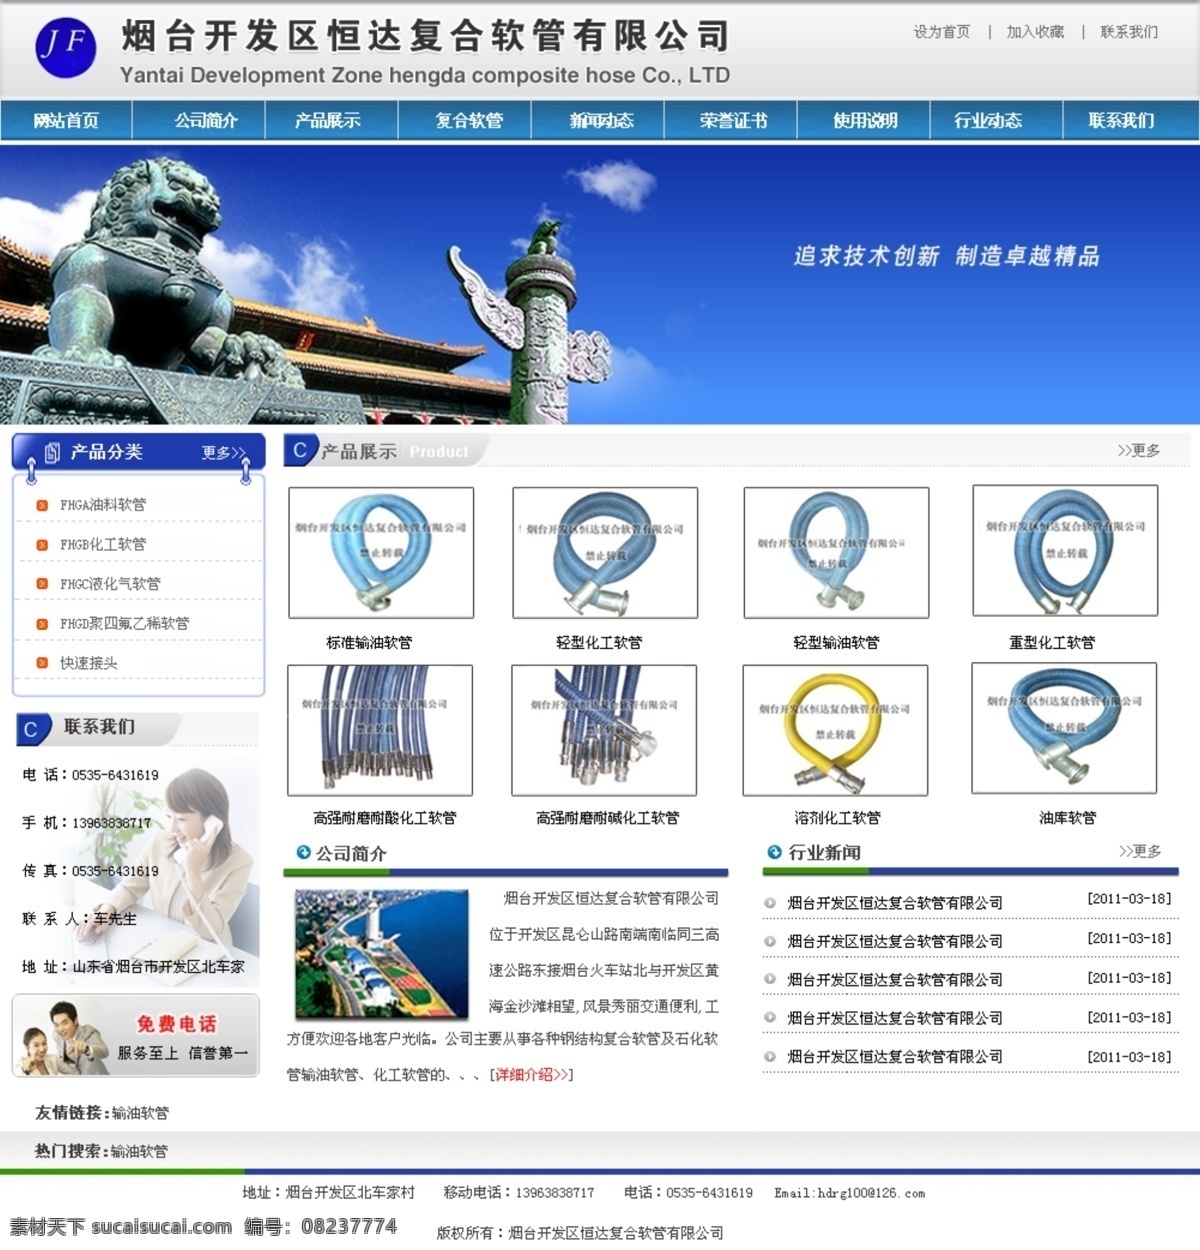Image resolution: width=1200 pixels, height=1250 pixels.
Task: Click the JF company logo
Action: (x=66, y=47)
